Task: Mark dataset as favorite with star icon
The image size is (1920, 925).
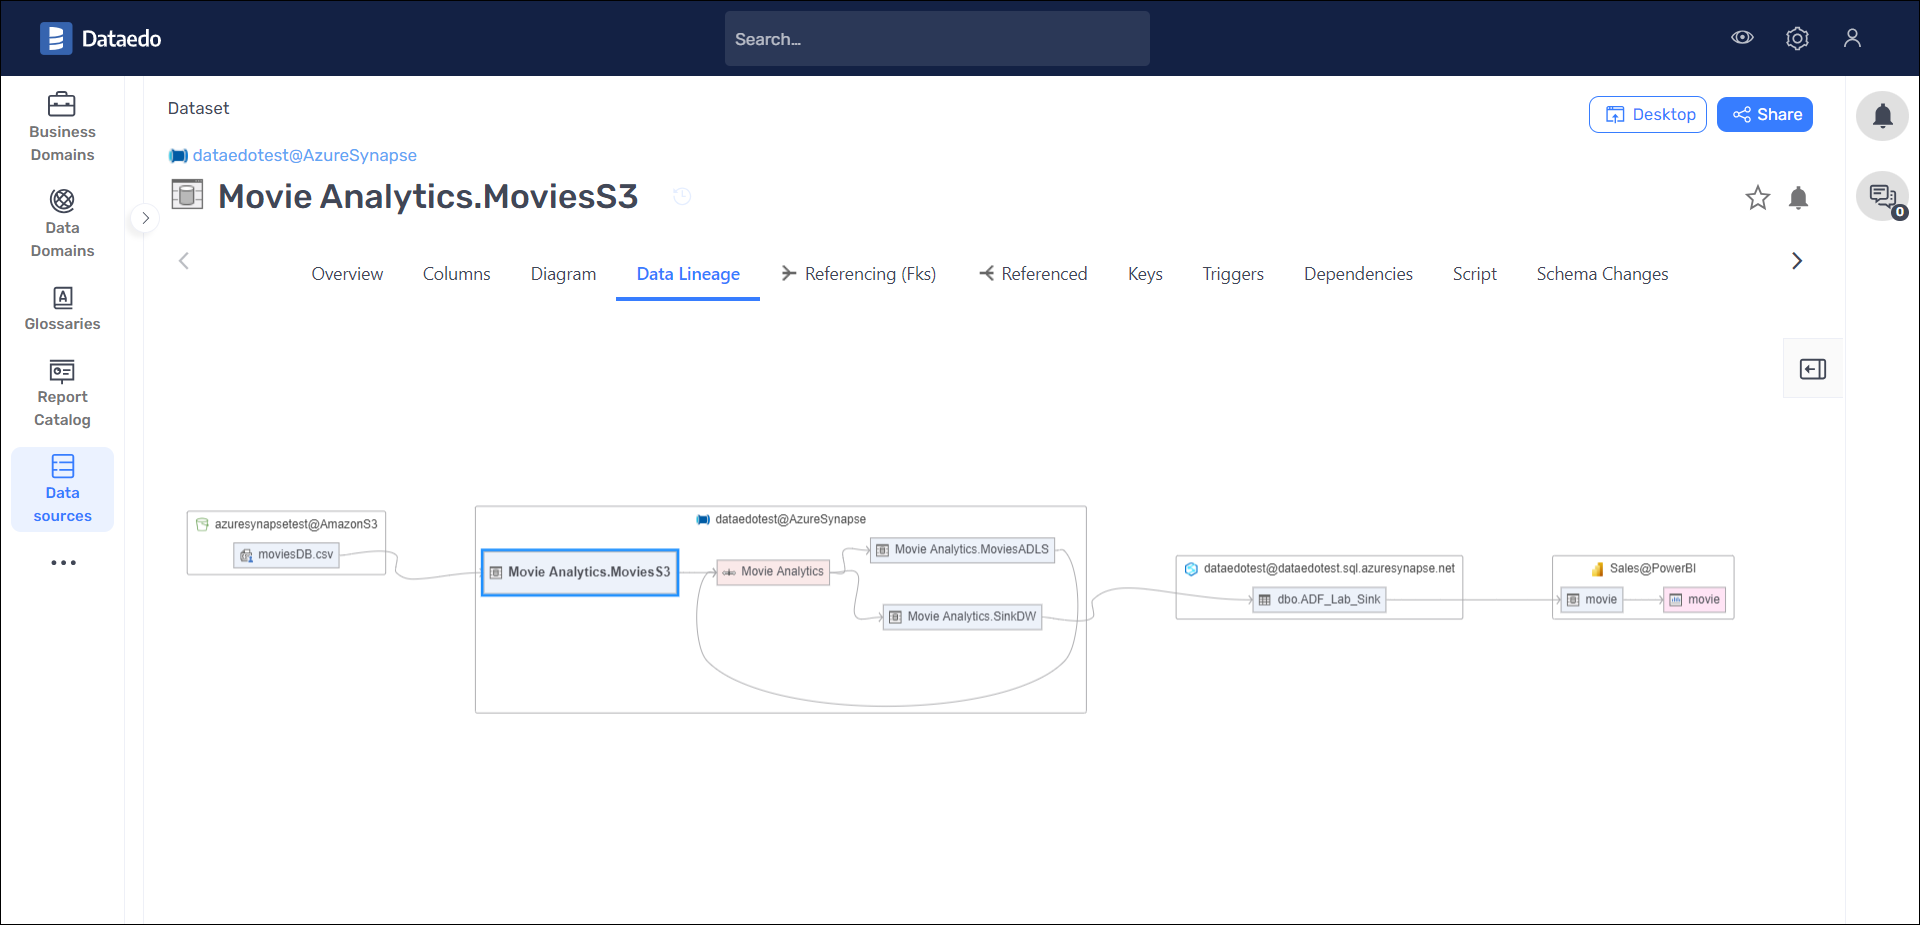Action: (x=1757, y=198)
